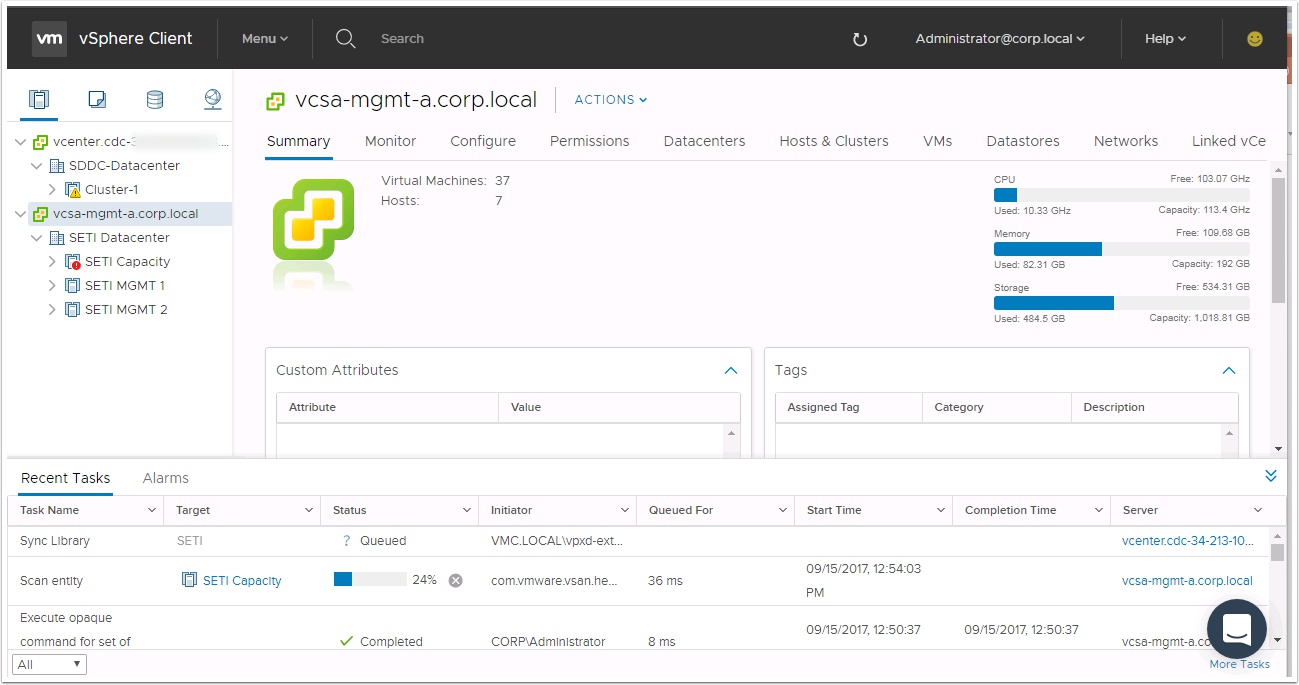Switch to Hosts and Clusters inventory view
The image size is (1299, 685).
point(39,99)
